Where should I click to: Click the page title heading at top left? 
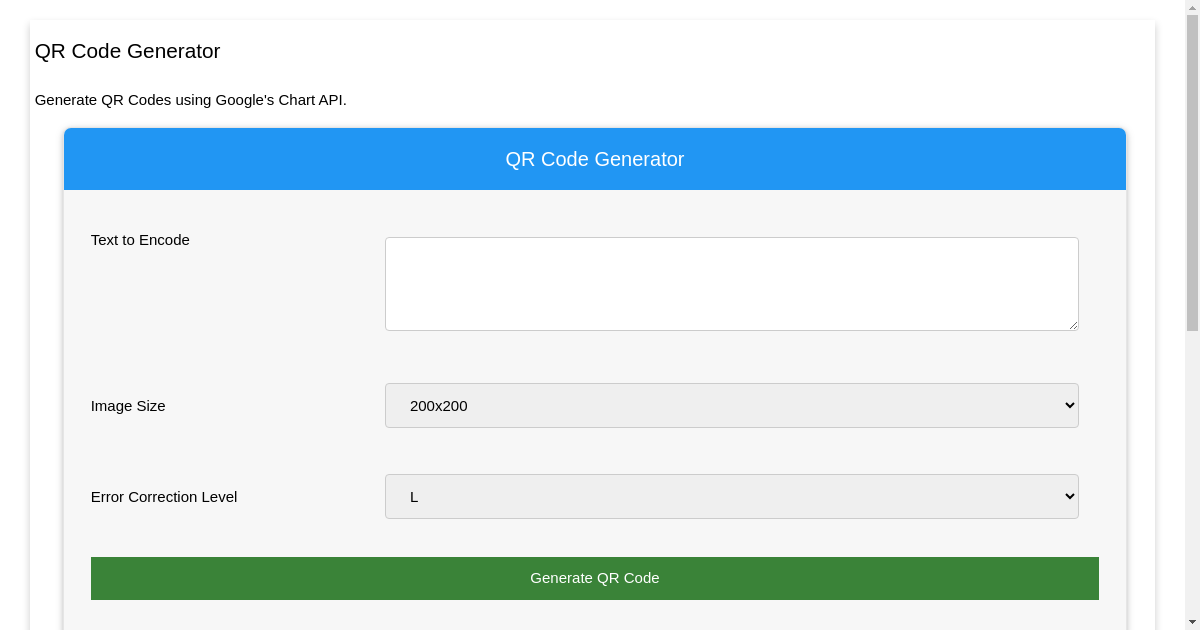click(x=127, y=51)
